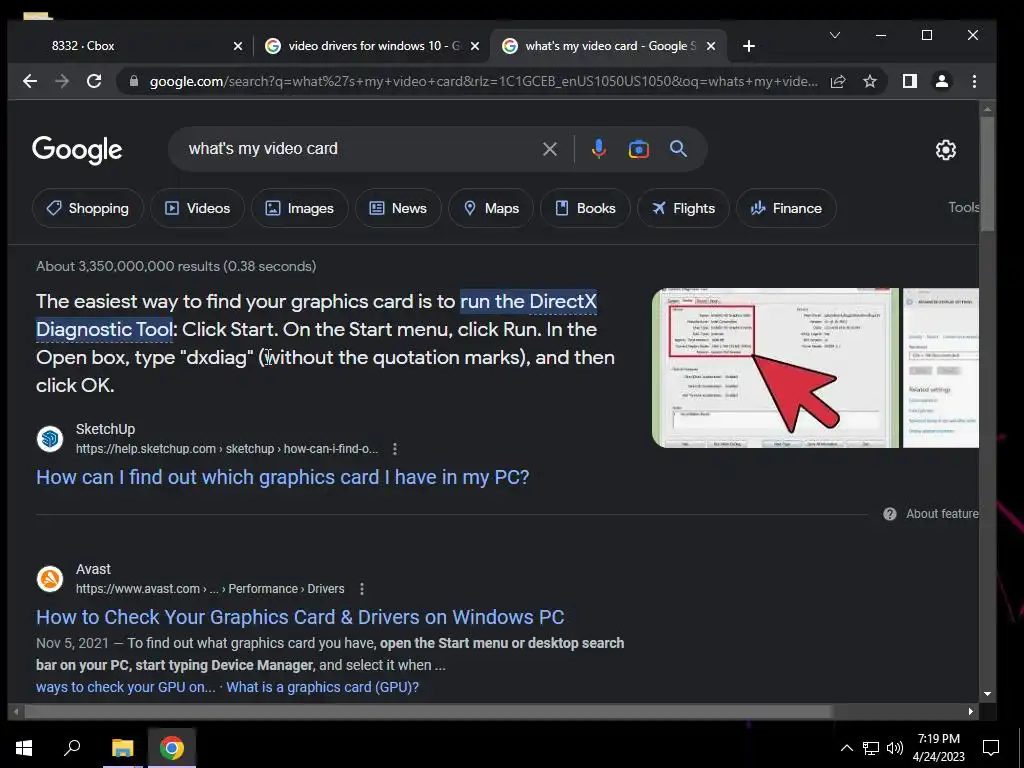Image resolution: width=1024 pixels, height=768 pixels.
Task: Show hidden system tray icons
Action: (x=846, y=748)
